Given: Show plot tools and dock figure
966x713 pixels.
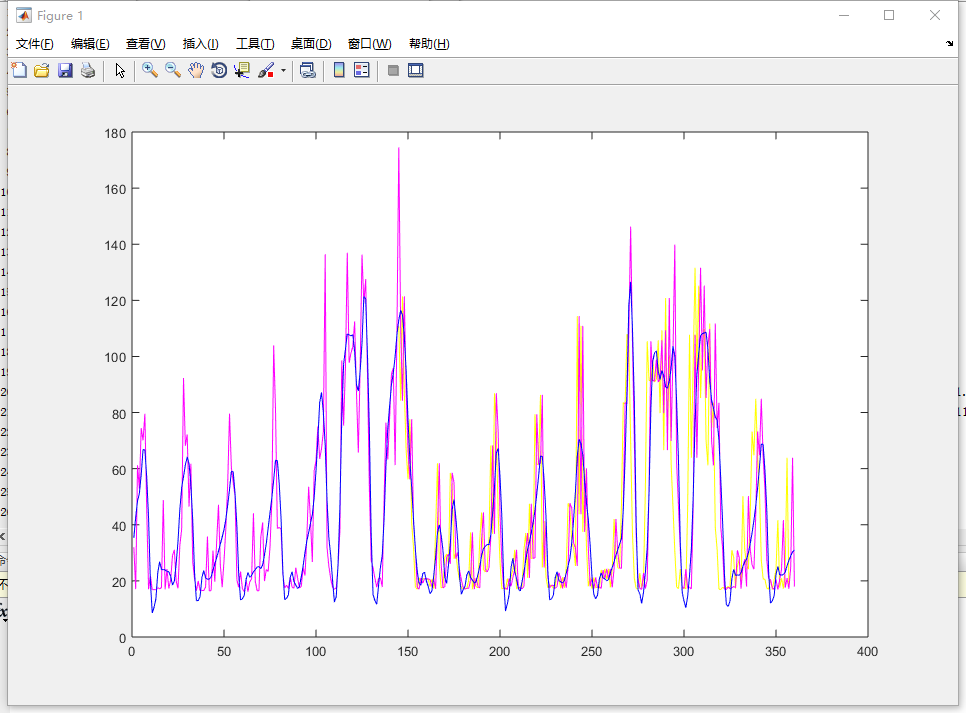Looking at the screenshot, I should pos(416,70).
